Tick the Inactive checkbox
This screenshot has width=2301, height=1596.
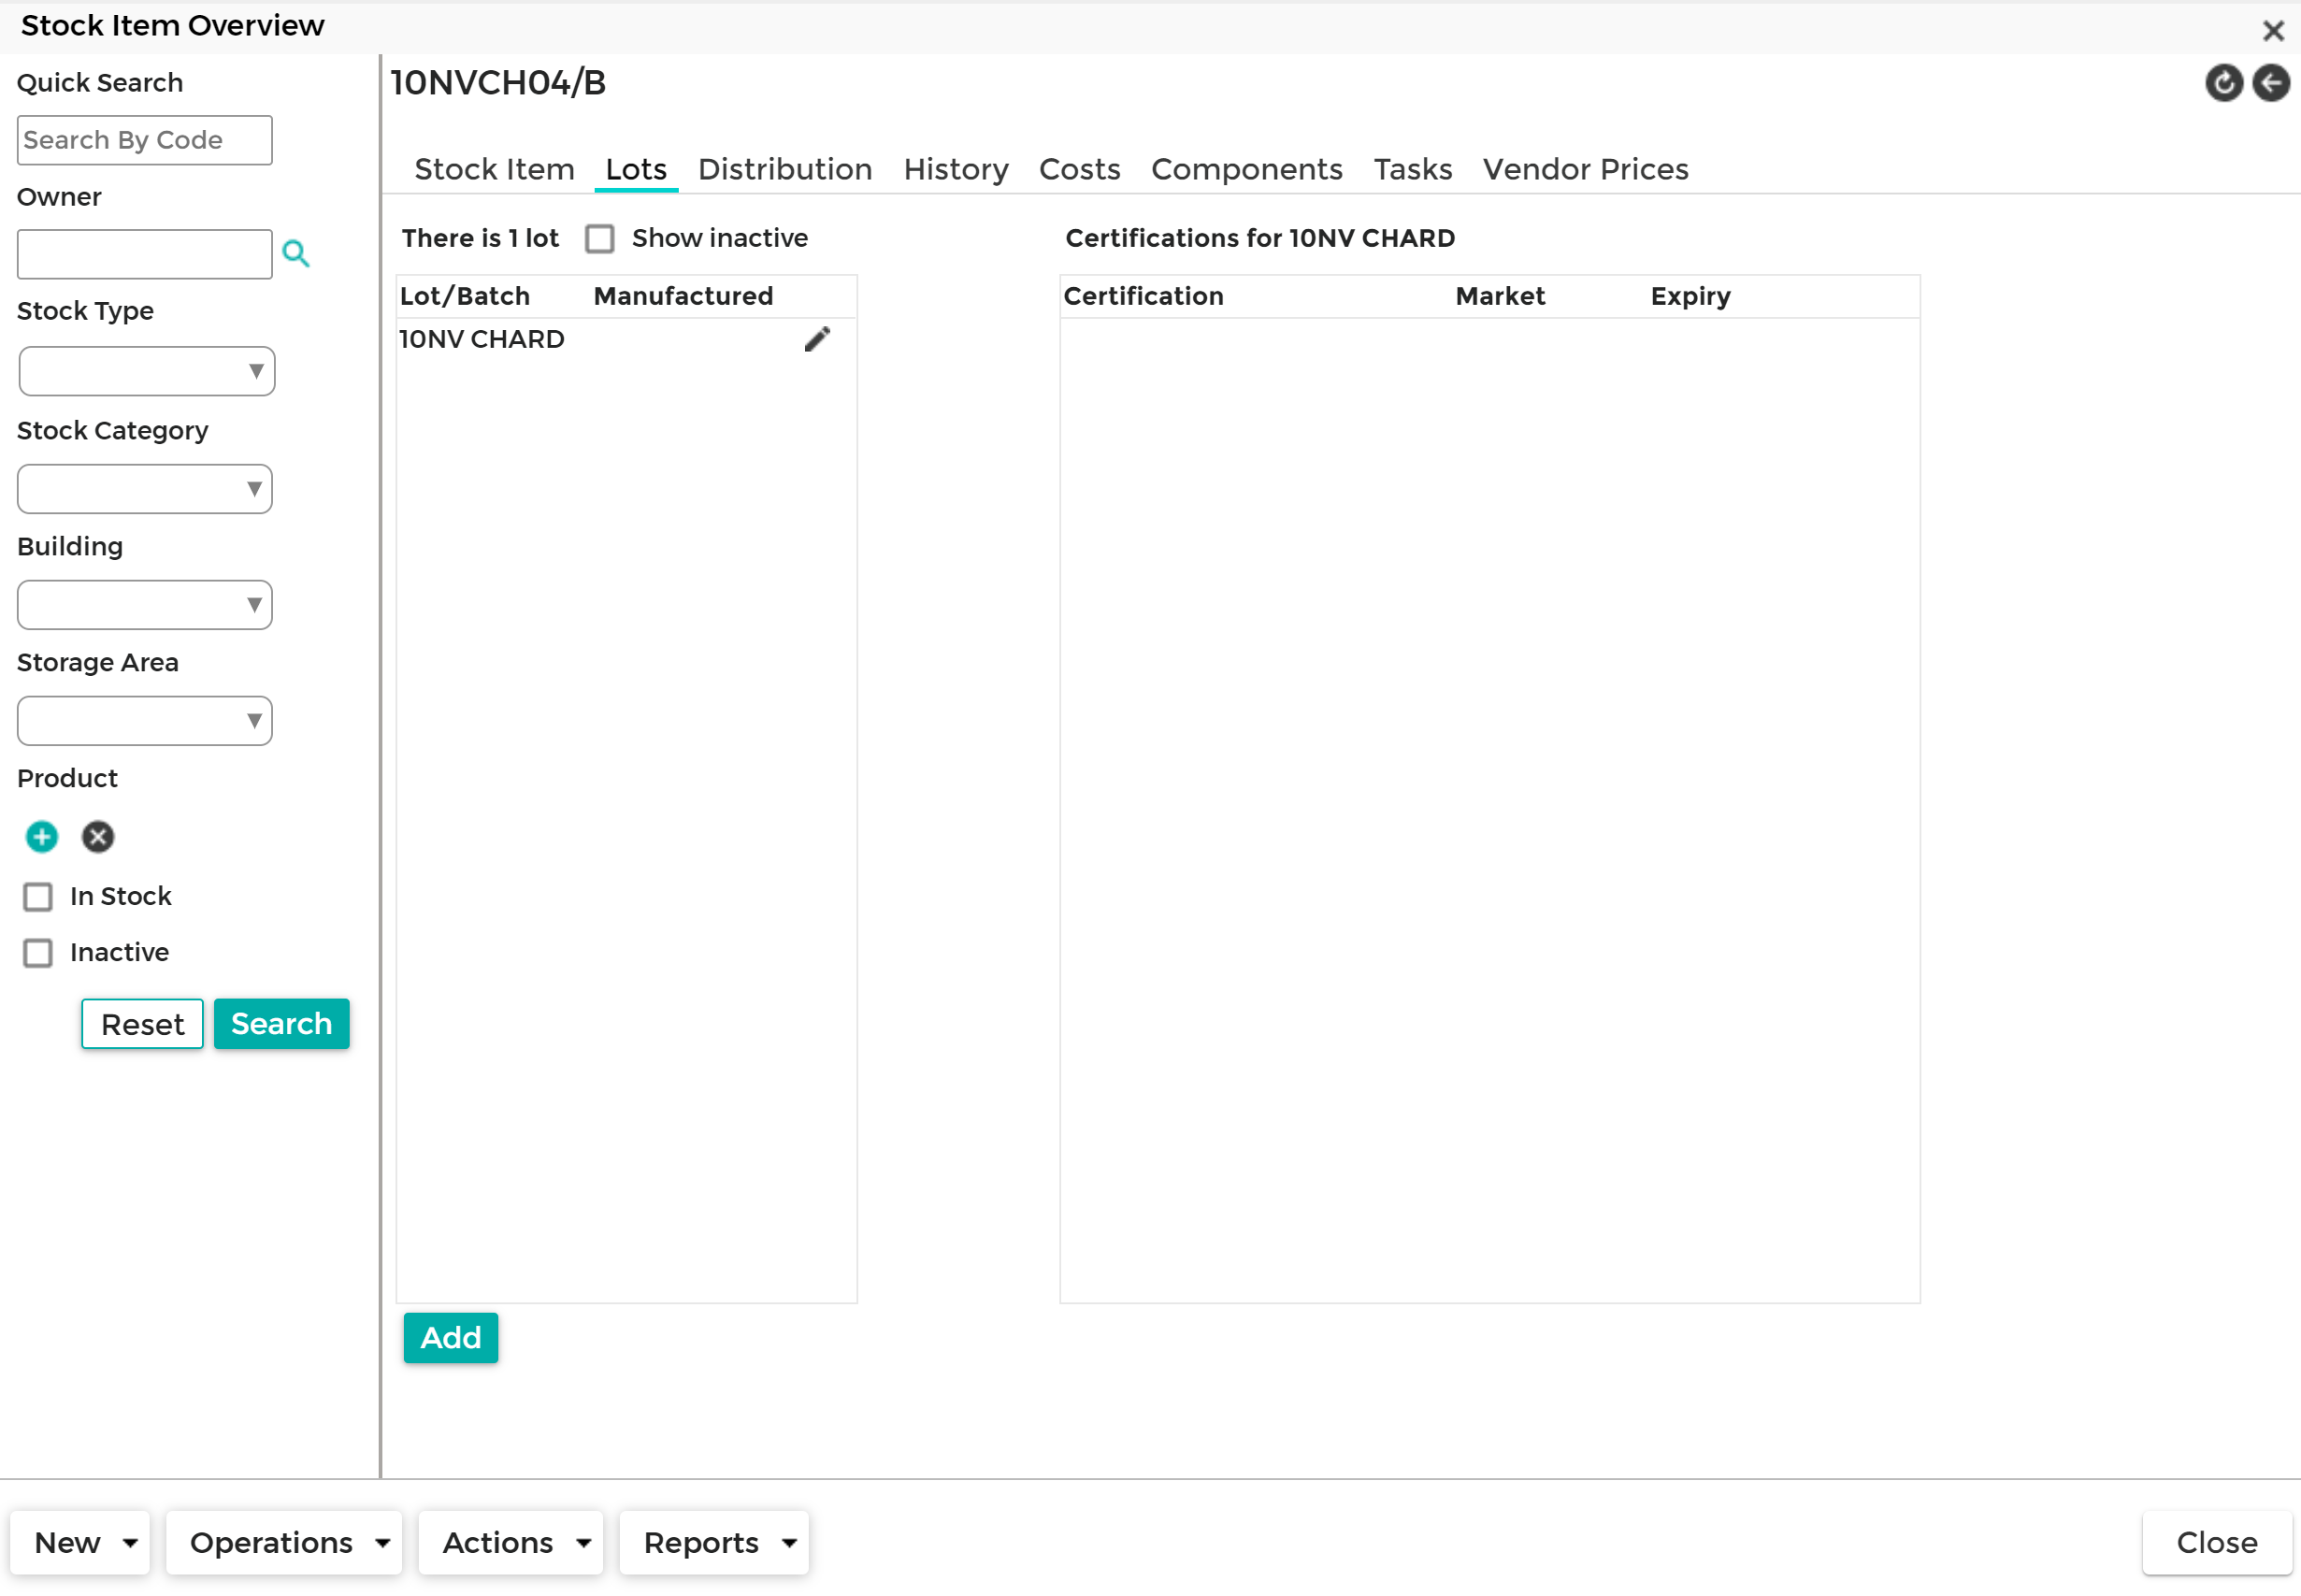(38, 953)
